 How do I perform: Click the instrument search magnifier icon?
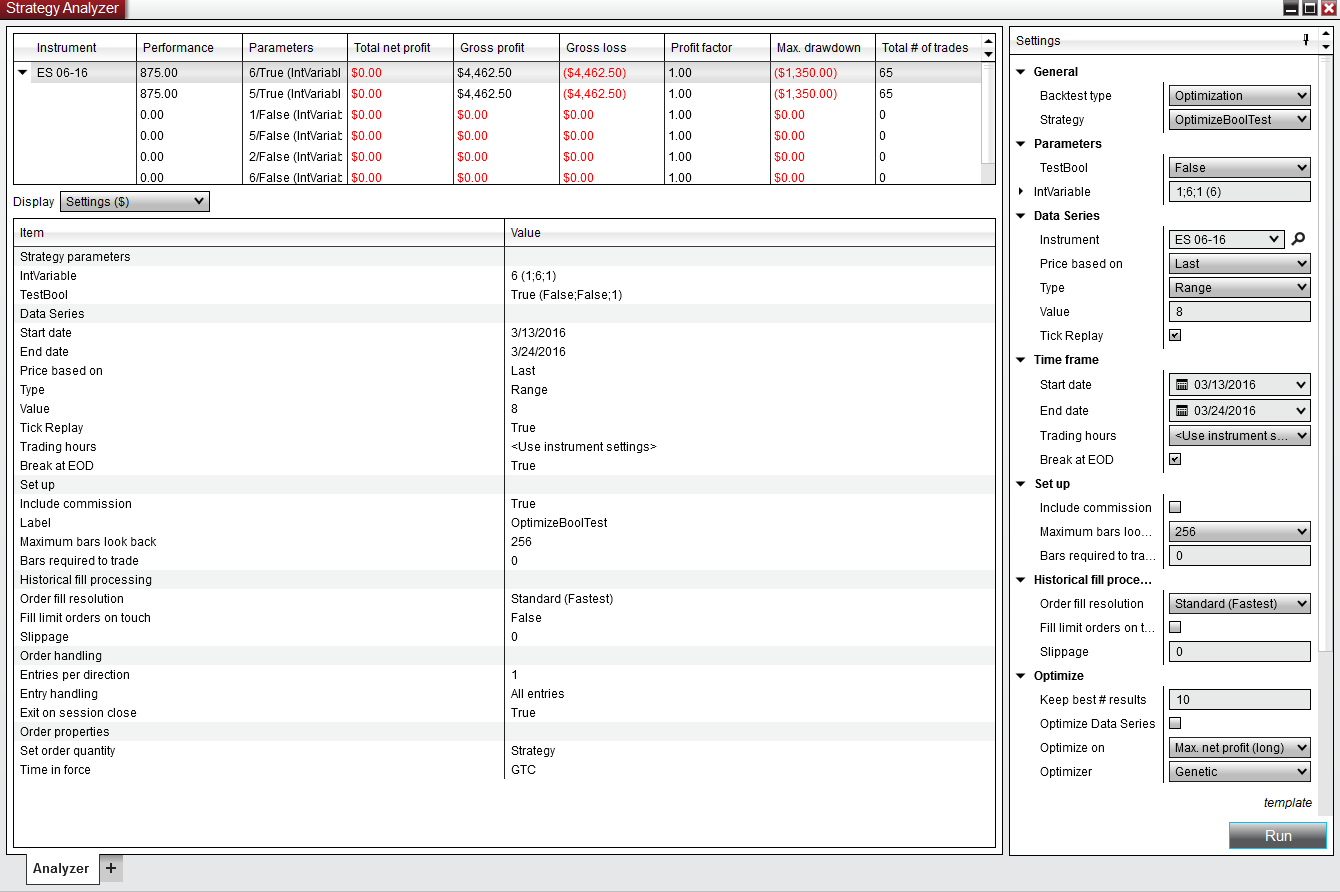1299,239
